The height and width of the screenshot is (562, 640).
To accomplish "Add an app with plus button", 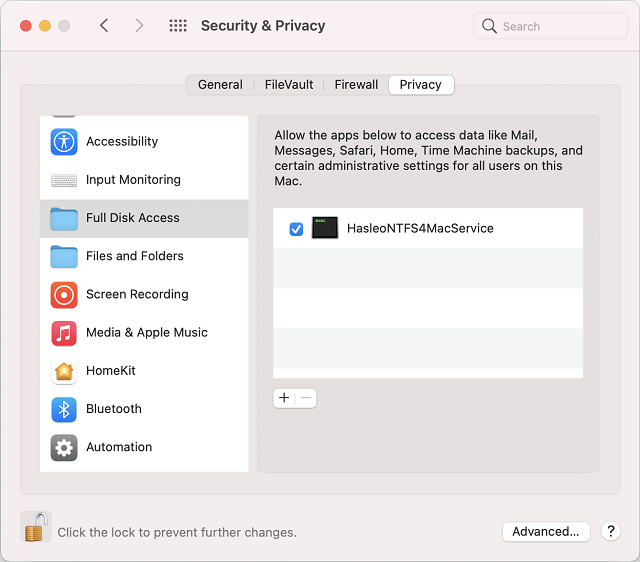I will [x=284, y=398].
